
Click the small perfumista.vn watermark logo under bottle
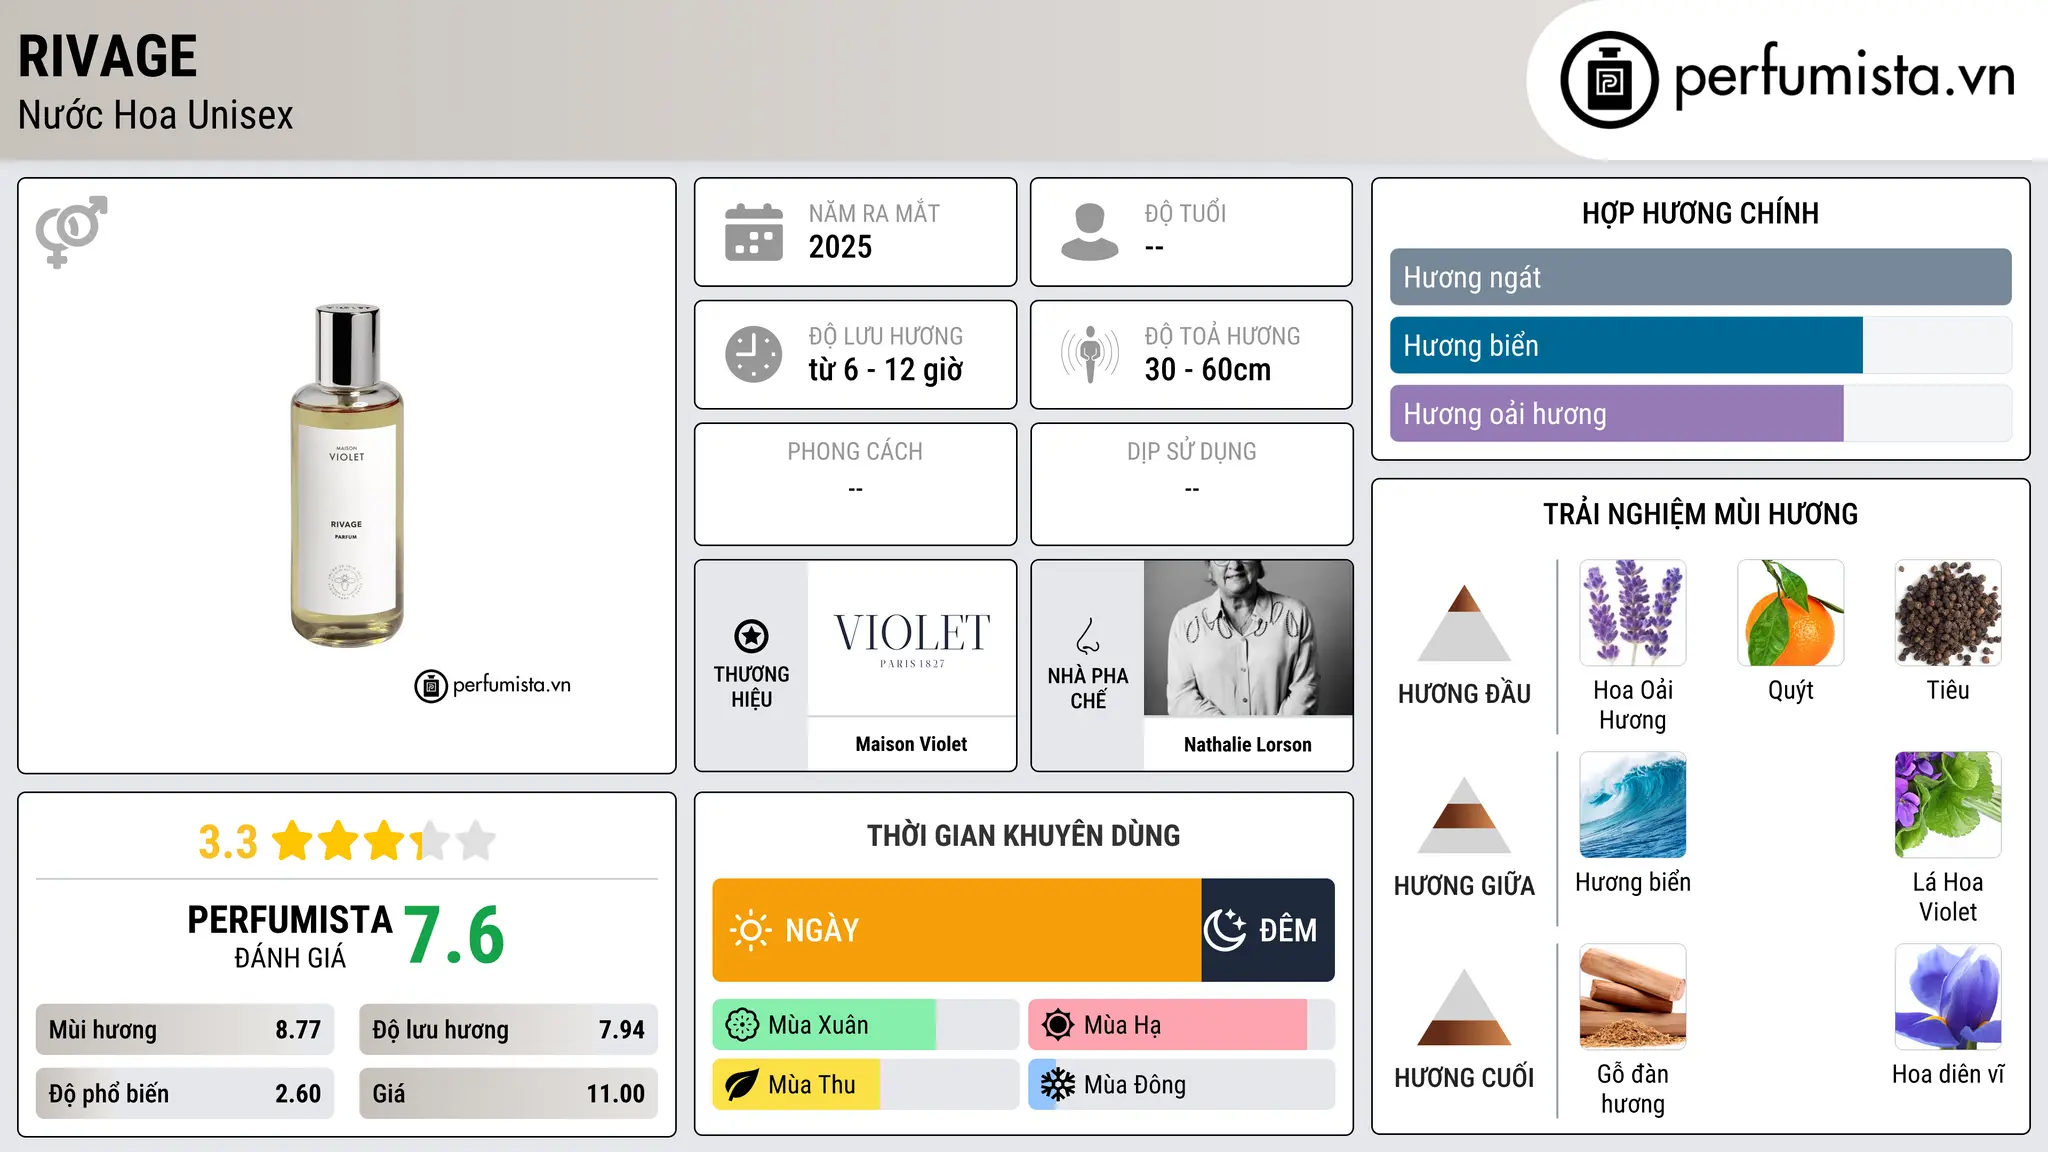coord(493,686)
